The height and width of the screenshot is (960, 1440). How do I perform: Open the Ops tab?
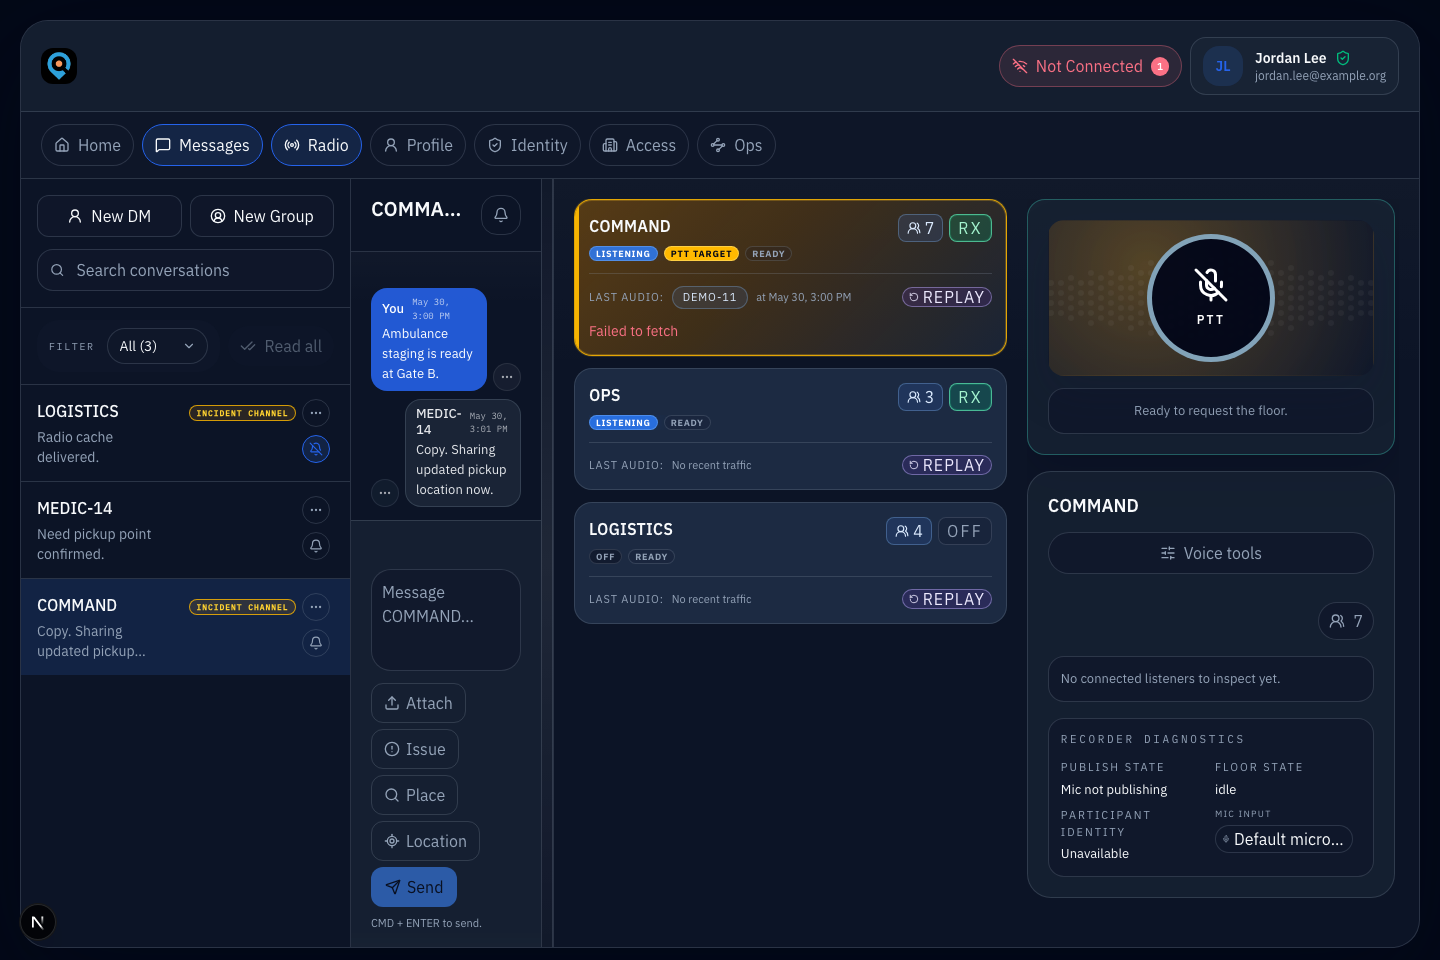coord(736,145)
